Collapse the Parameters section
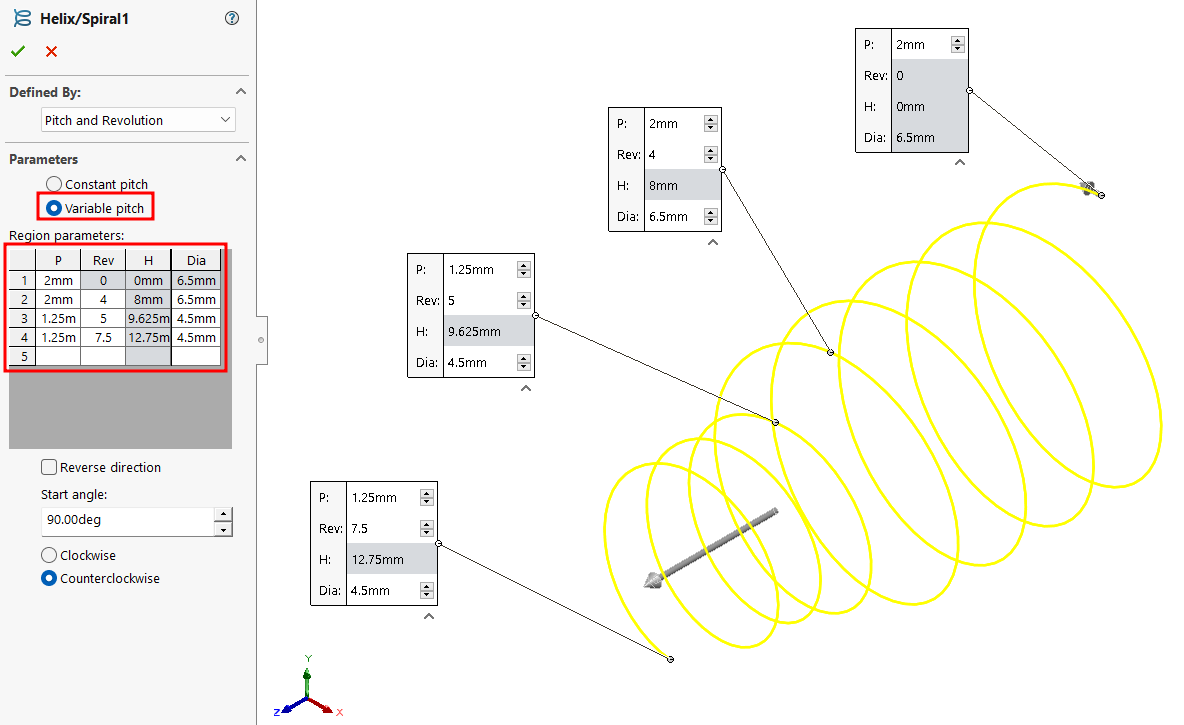 240,159
